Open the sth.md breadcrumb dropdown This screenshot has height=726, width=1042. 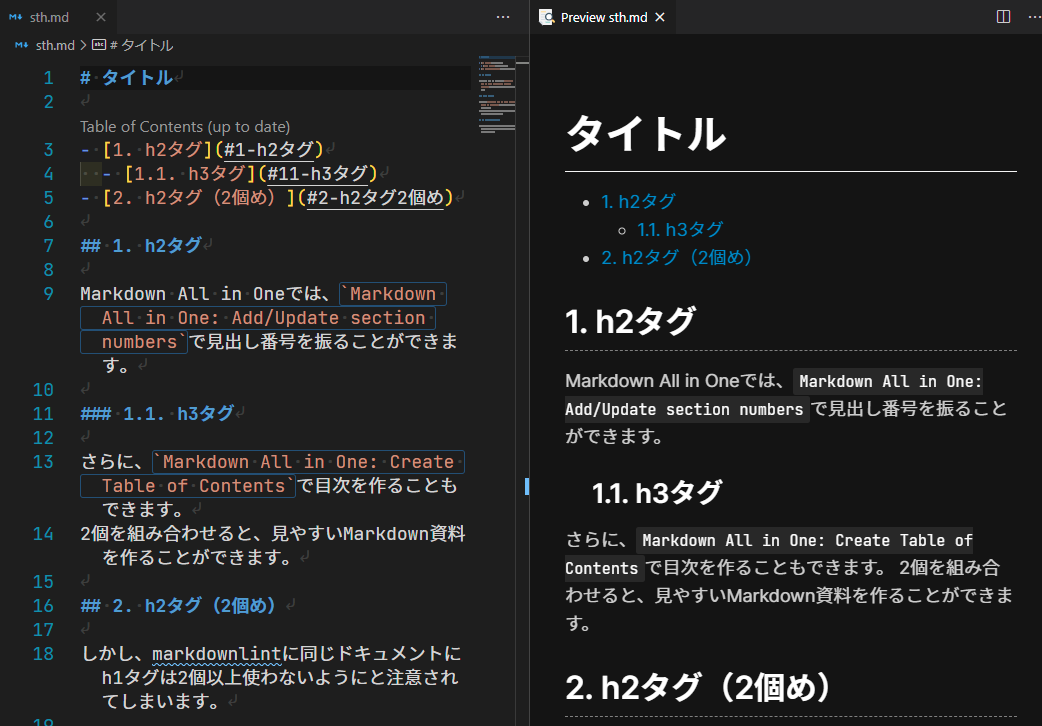(x=56, y=44)
